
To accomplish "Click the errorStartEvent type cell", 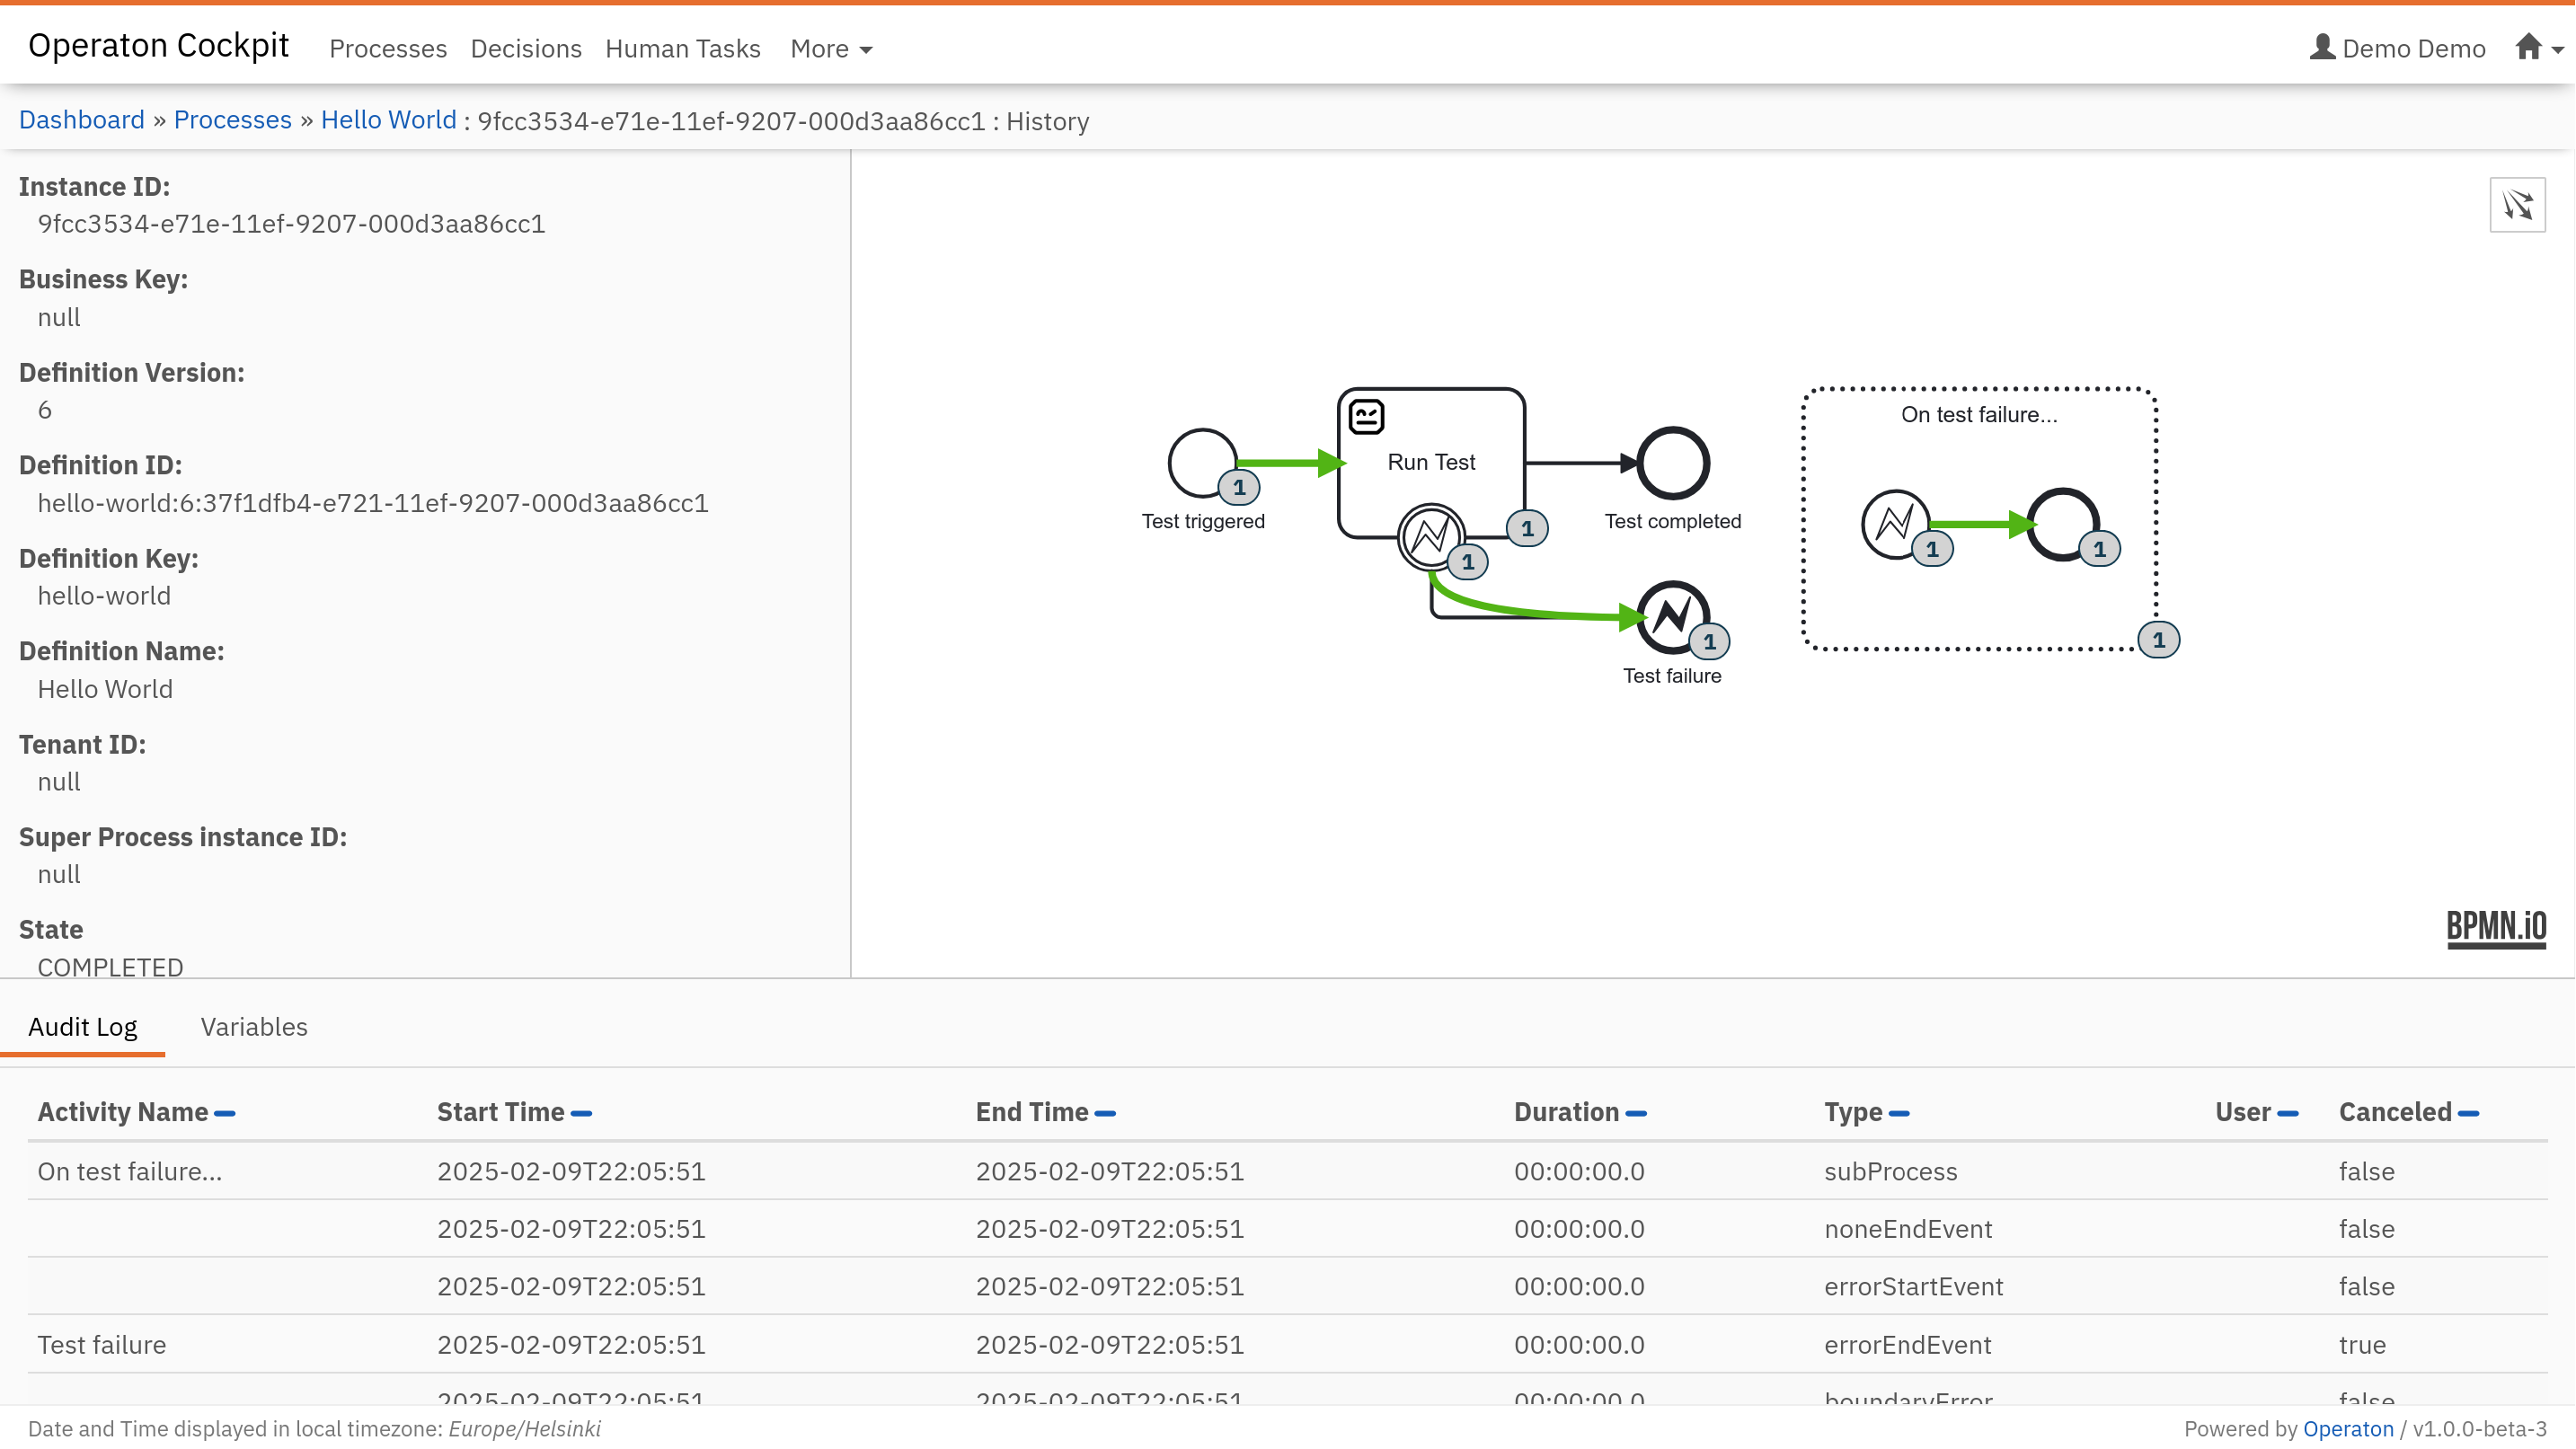I will 1913,1286.
